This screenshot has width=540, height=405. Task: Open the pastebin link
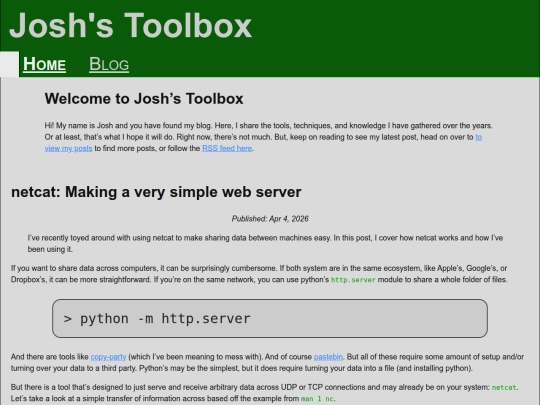(x=328, y=357)
